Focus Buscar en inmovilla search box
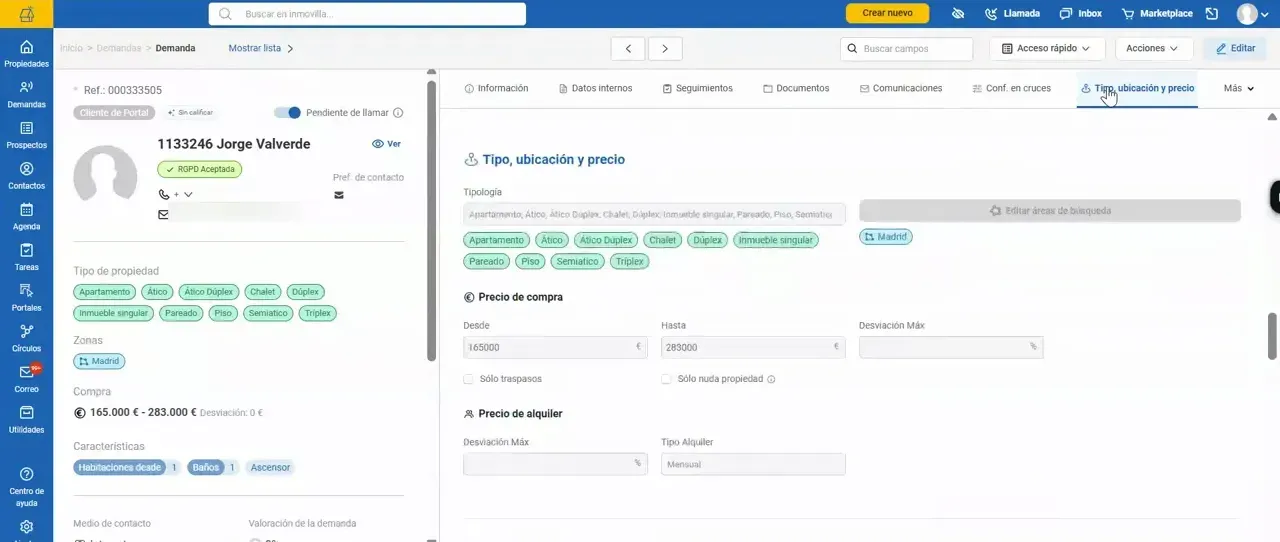Screen dimensions: 1280x542 (367, 14)
